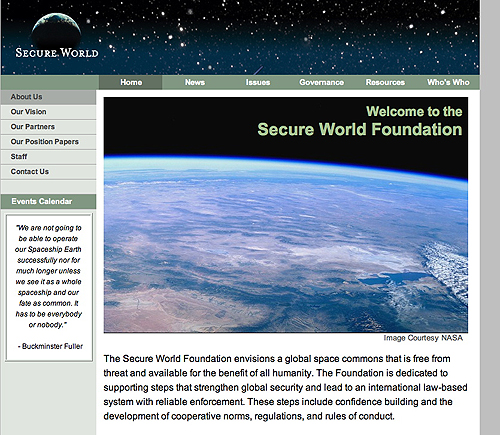
Task: Click the Secure World logo
Action: pos(56,36)
